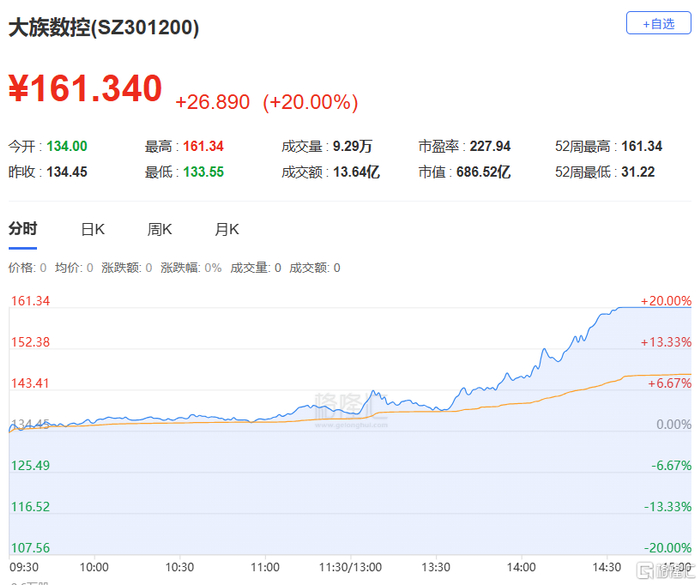
Task: Click the 13:30 time axis label
Action: pos(436,568)
